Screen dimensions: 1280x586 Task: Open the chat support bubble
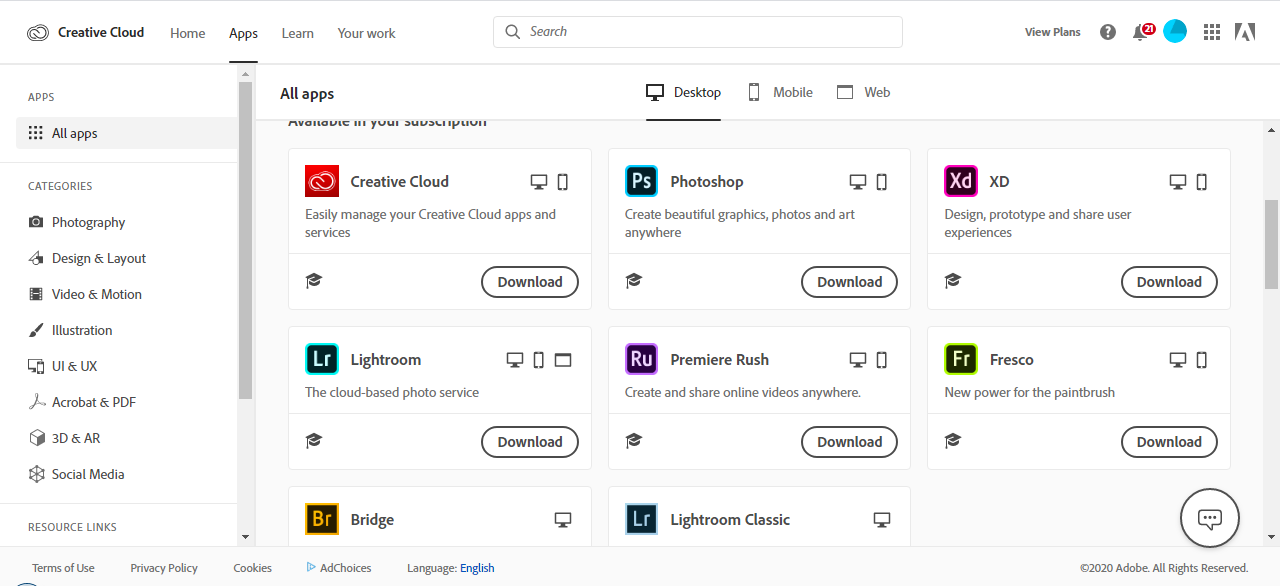point(1210,519)
